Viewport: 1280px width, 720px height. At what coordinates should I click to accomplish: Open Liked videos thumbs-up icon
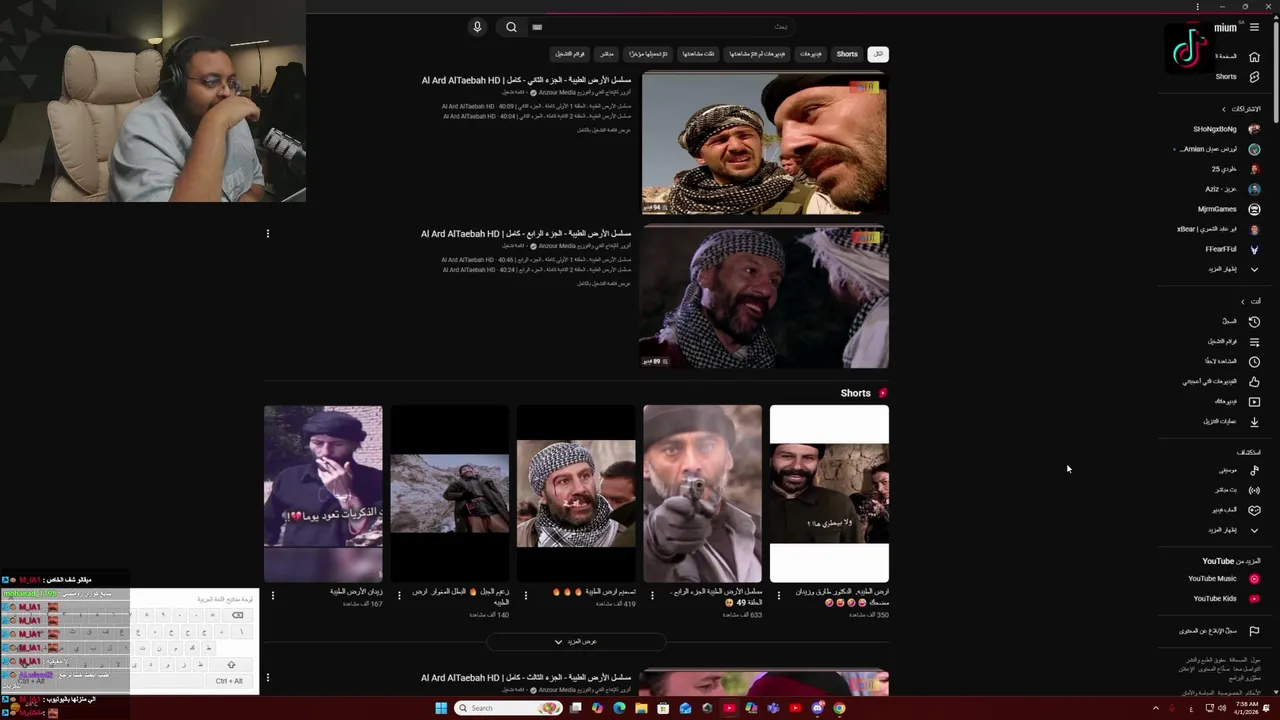1254,381
